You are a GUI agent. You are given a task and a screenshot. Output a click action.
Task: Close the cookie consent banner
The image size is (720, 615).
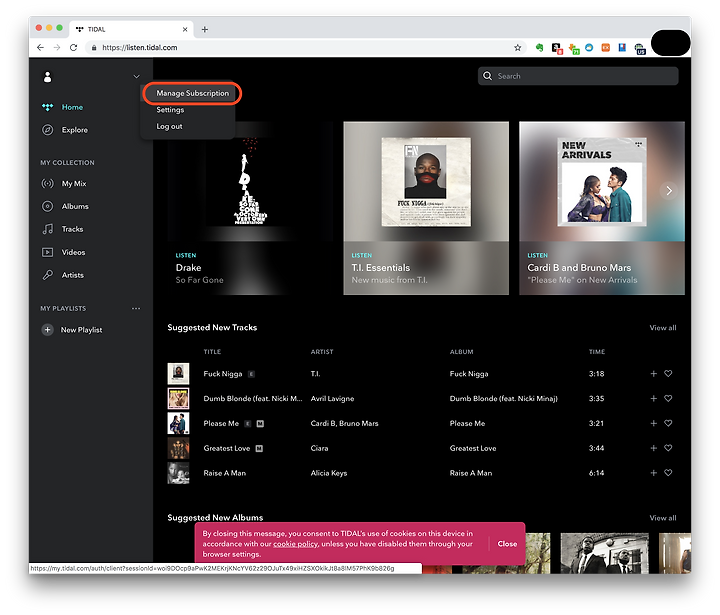pos(507,544)
